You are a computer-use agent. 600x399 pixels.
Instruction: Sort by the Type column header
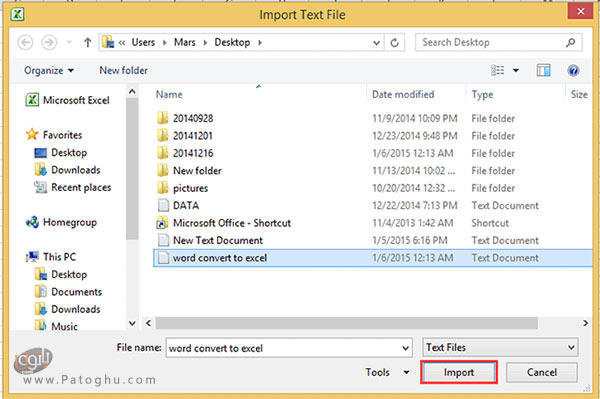pos(482,94)
